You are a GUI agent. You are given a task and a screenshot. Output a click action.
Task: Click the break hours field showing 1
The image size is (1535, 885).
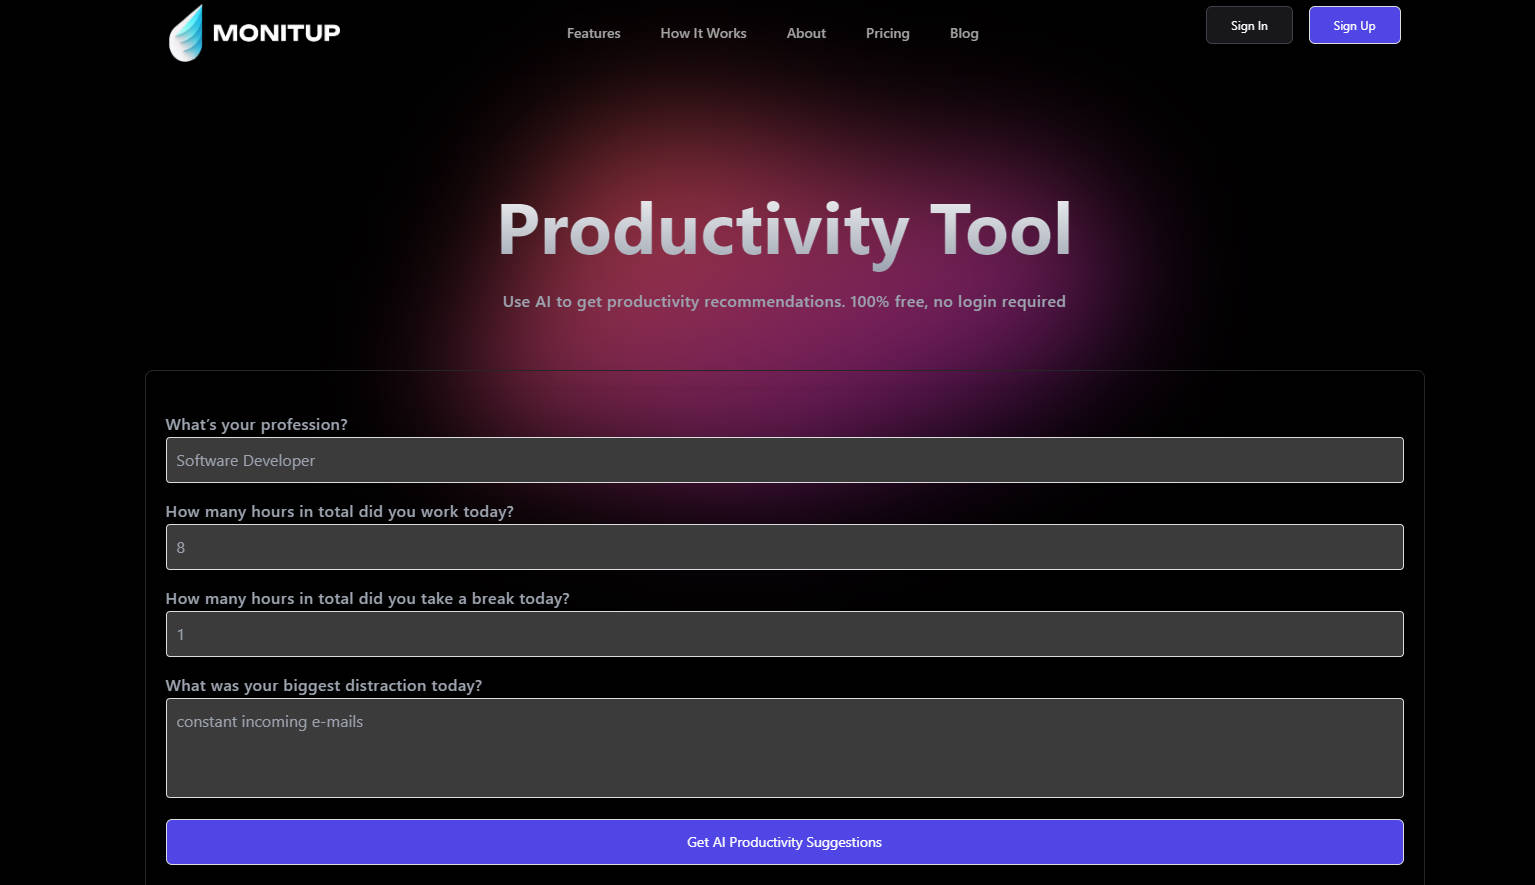pyautogui.click(x=784, y=634)
